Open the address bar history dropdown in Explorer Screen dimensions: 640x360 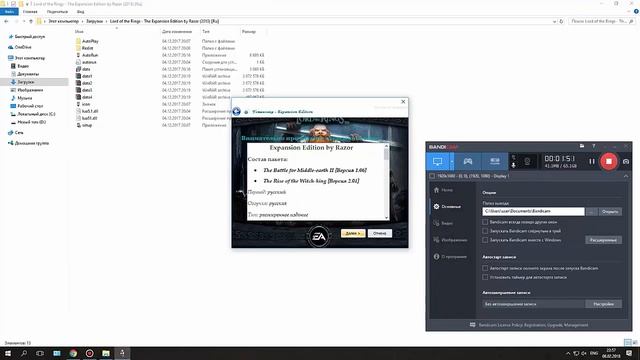click(x=554, y=21)
